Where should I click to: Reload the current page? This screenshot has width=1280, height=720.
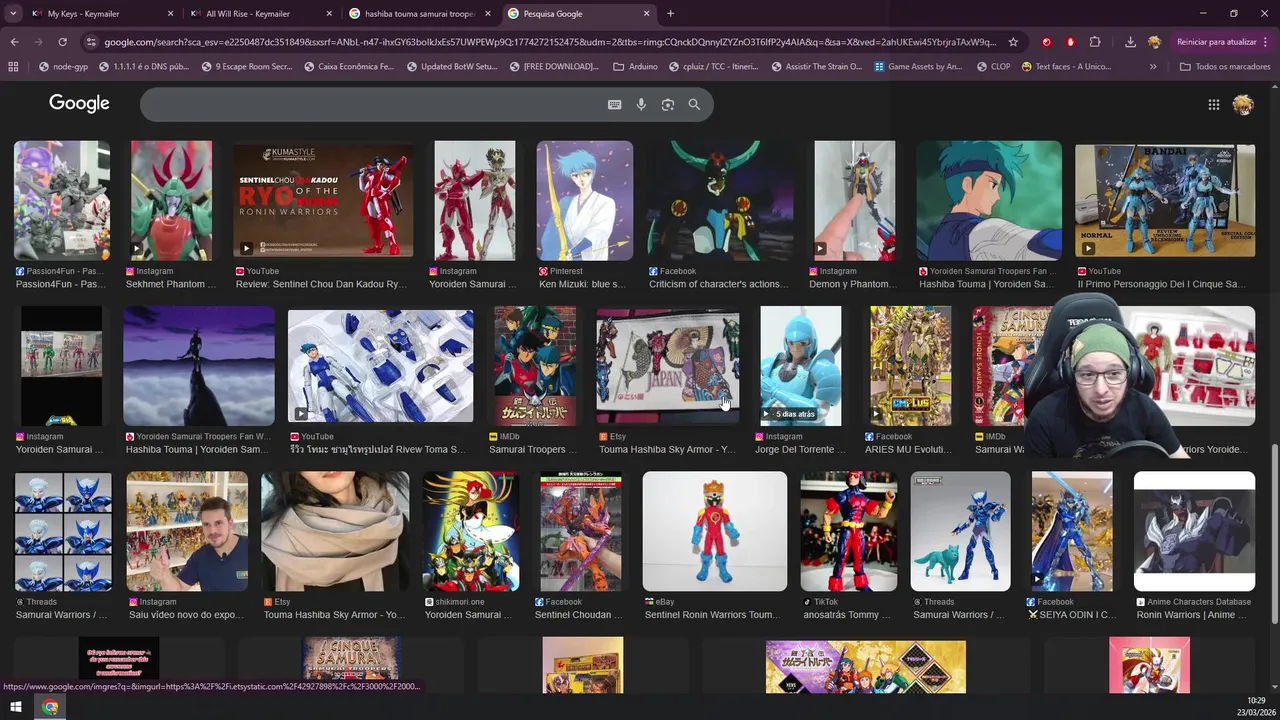pos(62,42)
